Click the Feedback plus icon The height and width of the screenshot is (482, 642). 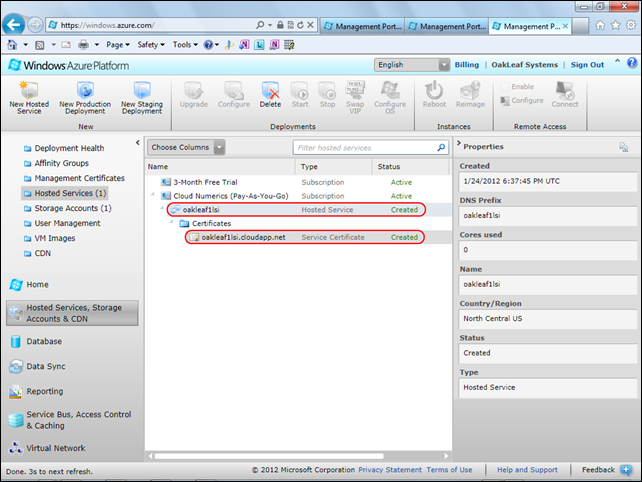click(x=626, y=470)
